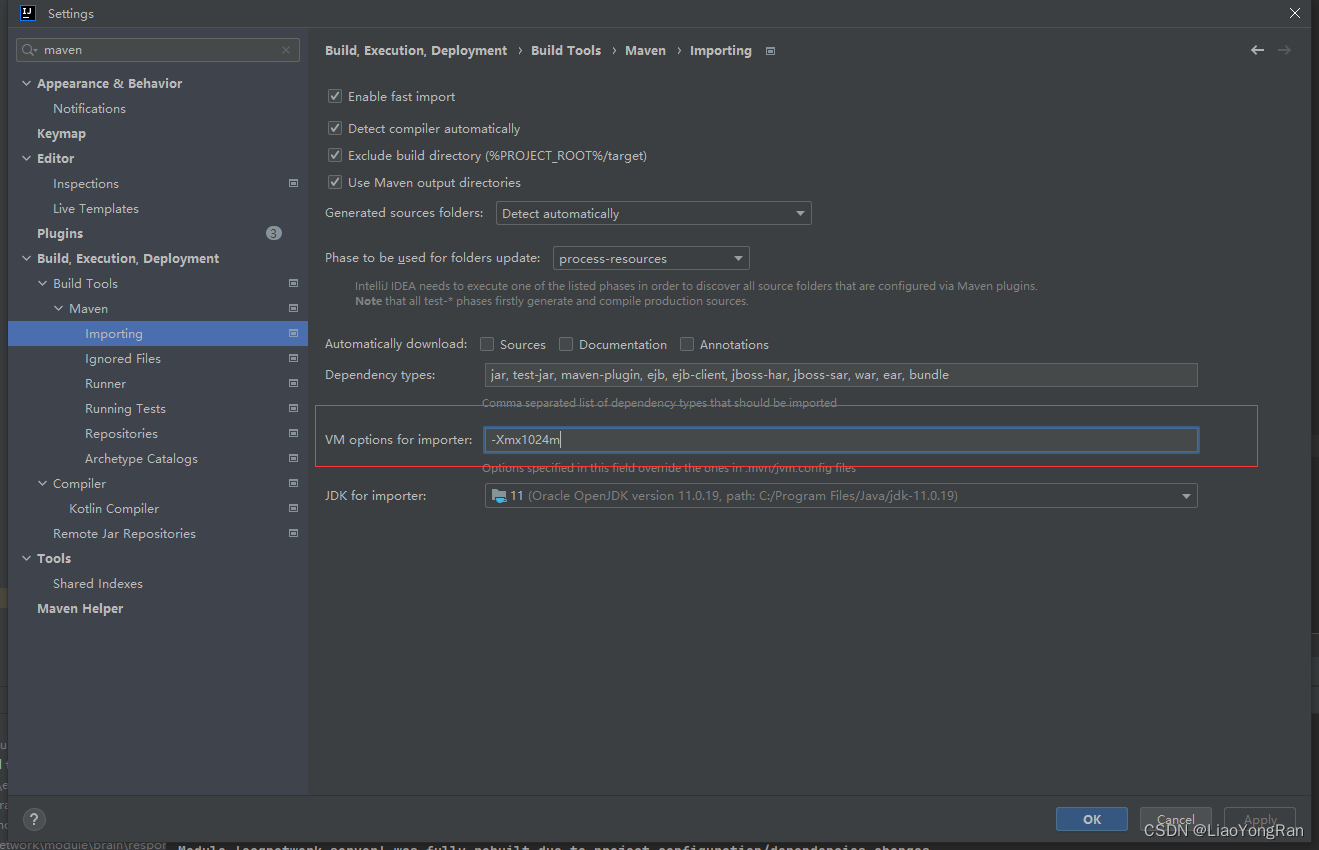Viewport: 1319px width, 850px height.
Task: Open the Plugins settings page
Action: pyautogui.click(x=60, y=234)
